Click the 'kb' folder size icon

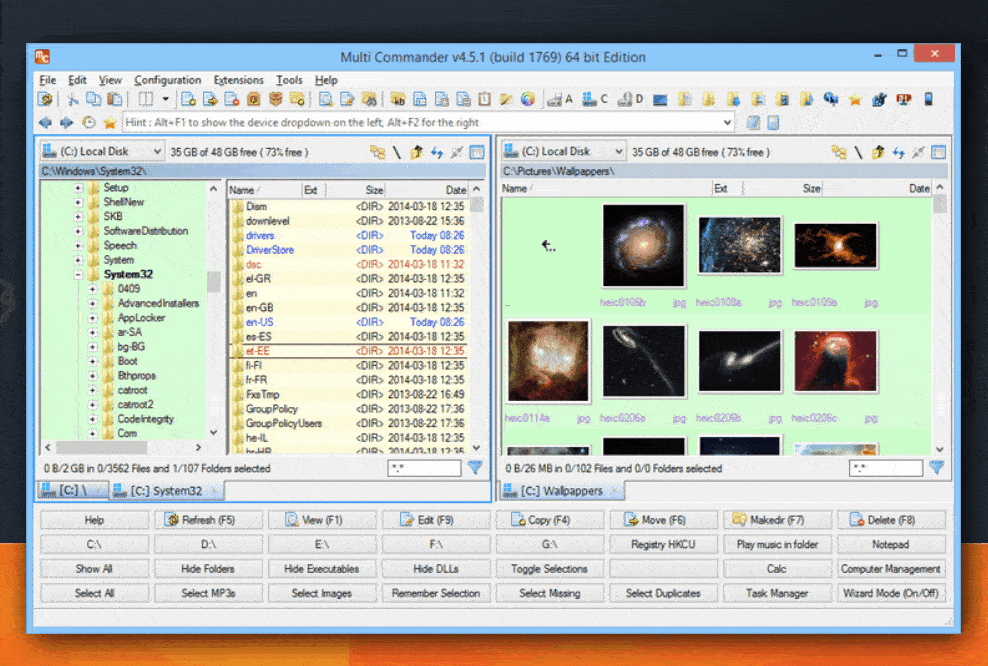coord(398,99)
